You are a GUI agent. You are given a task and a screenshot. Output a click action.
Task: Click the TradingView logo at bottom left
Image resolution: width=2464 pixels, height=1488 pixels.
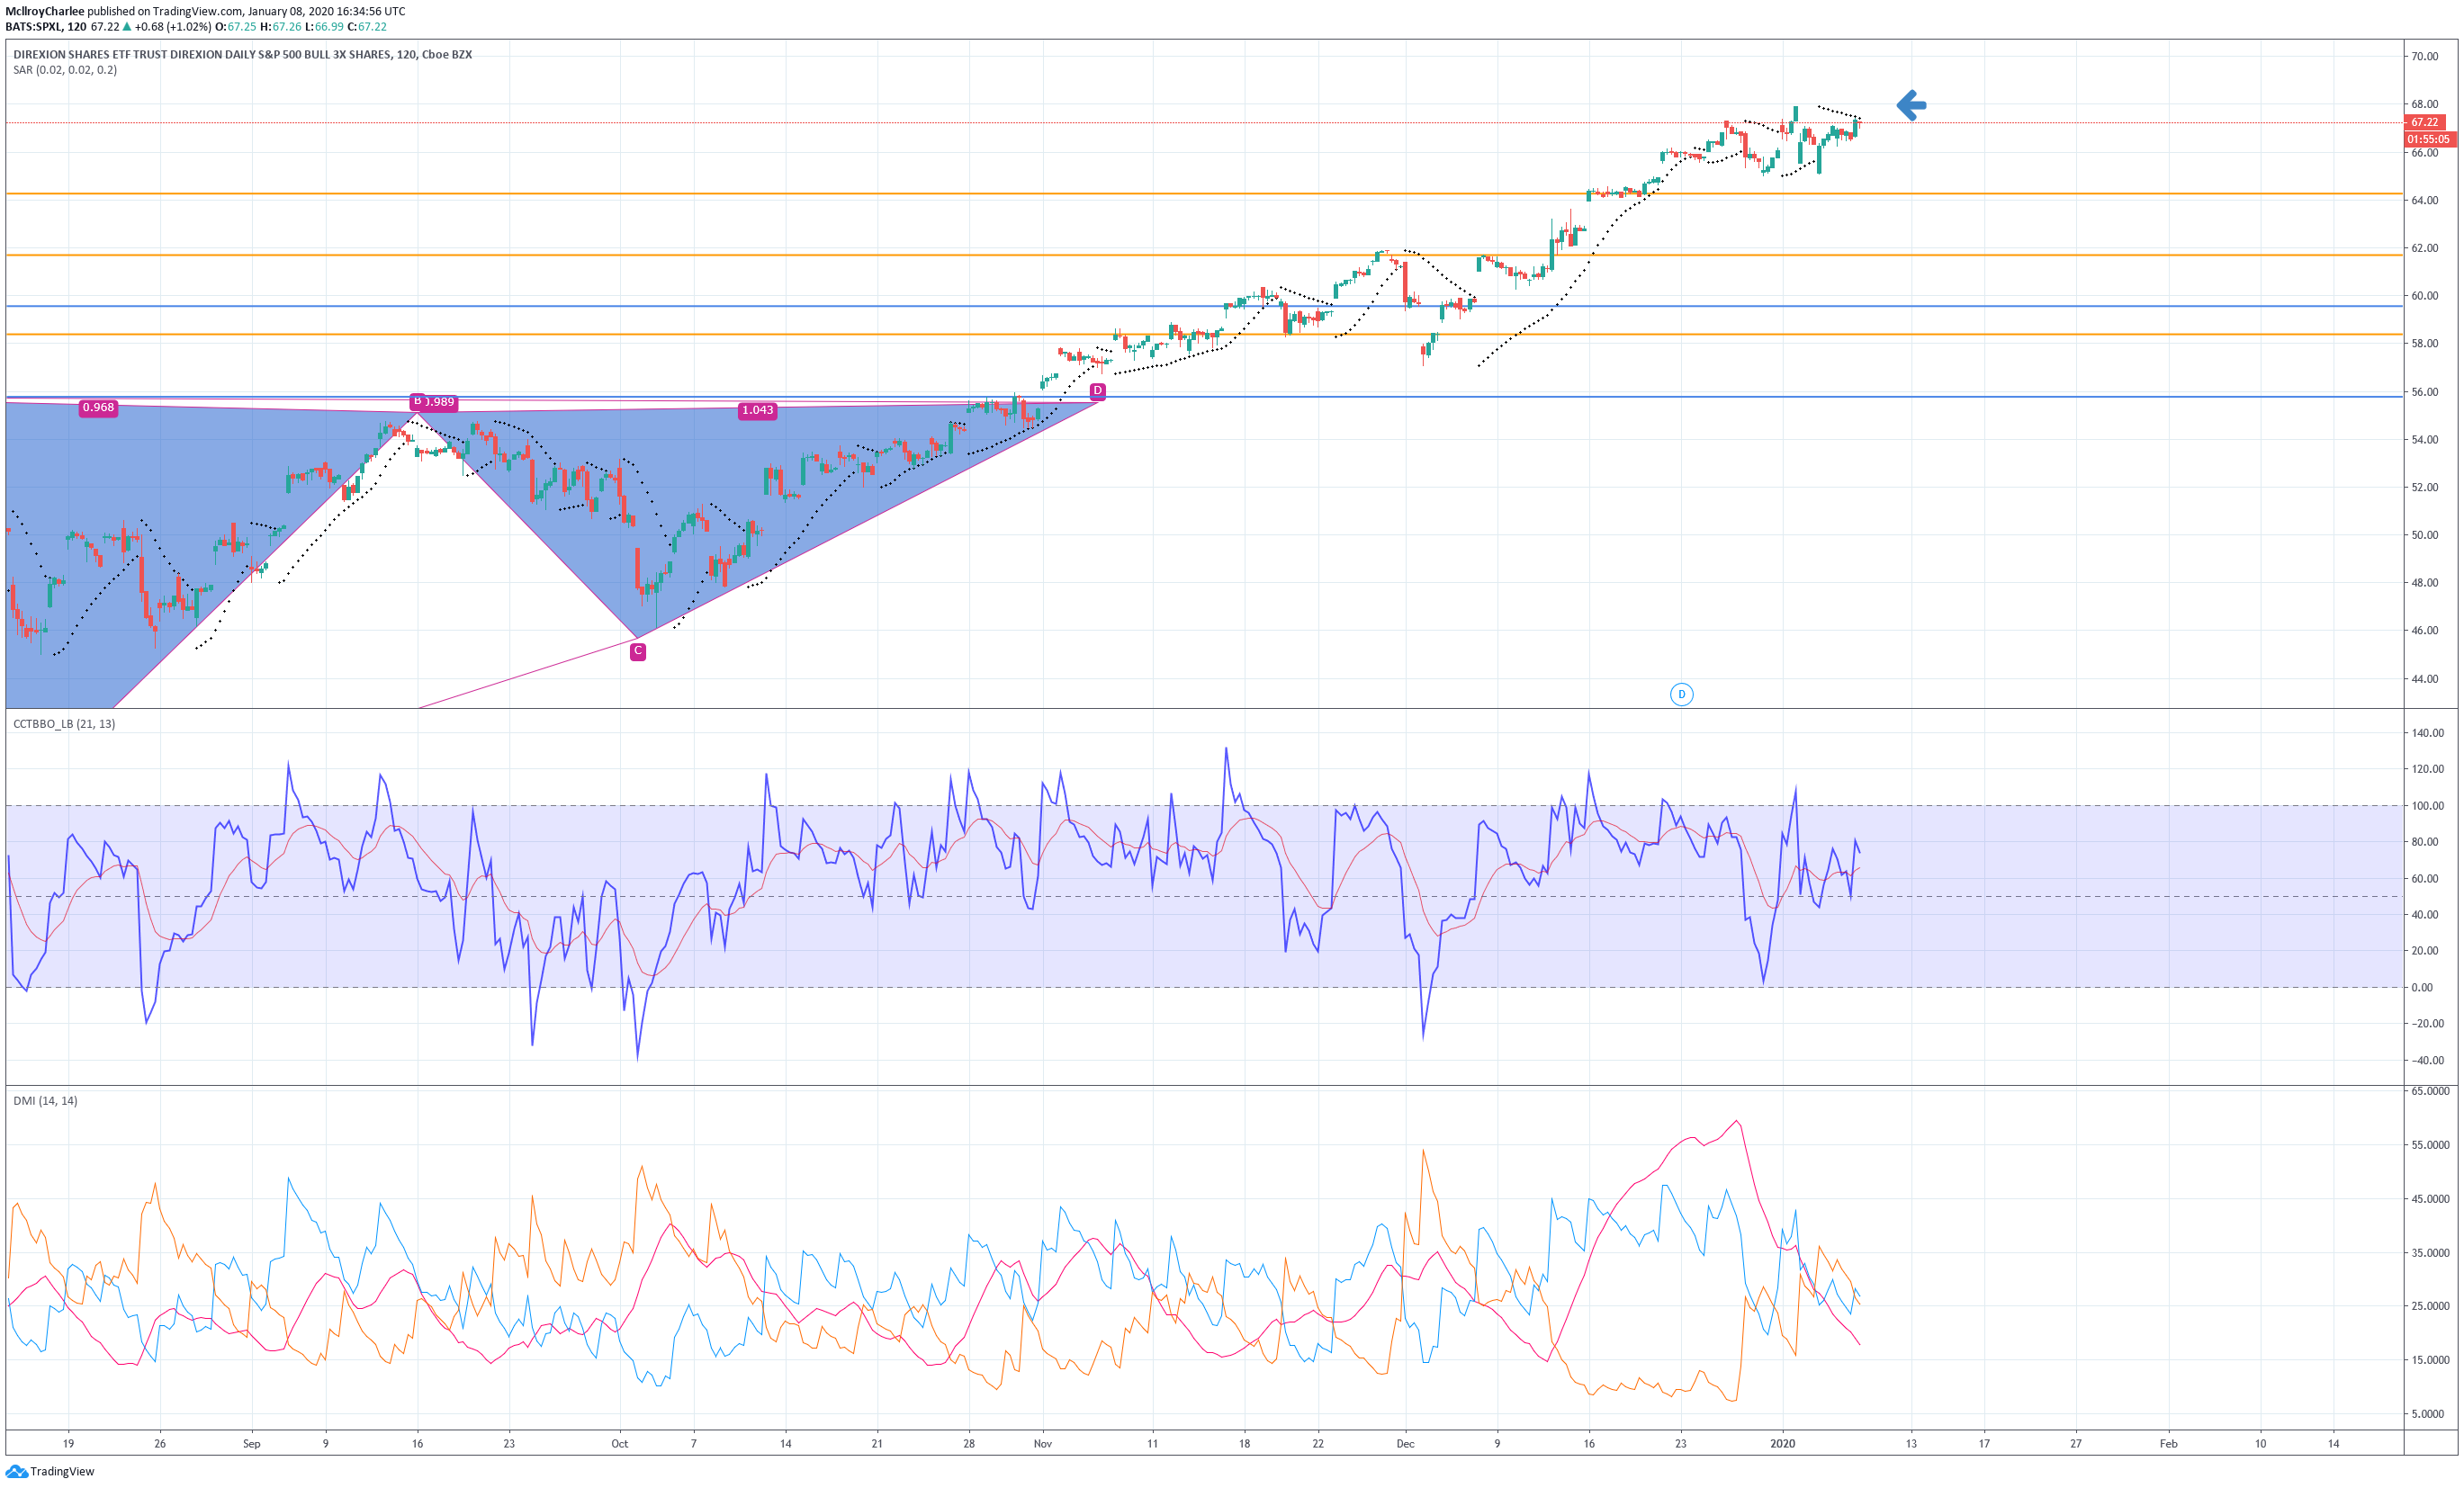click(50, 1471)
